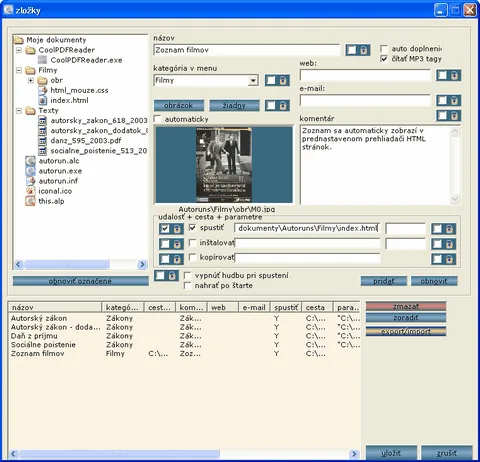
Task: Click the bottom table's right scroll arrow
Action: pos(354,454)
